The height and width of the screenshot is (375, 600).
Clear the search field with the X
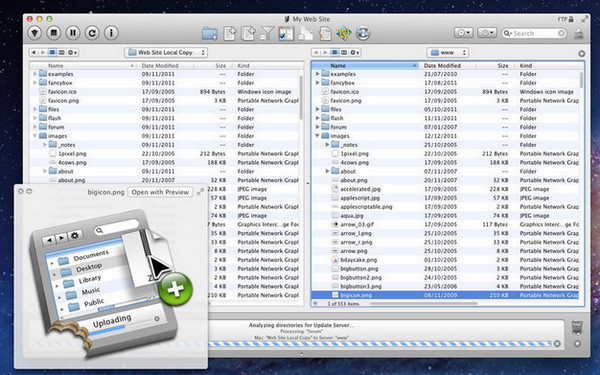point(561,33)
